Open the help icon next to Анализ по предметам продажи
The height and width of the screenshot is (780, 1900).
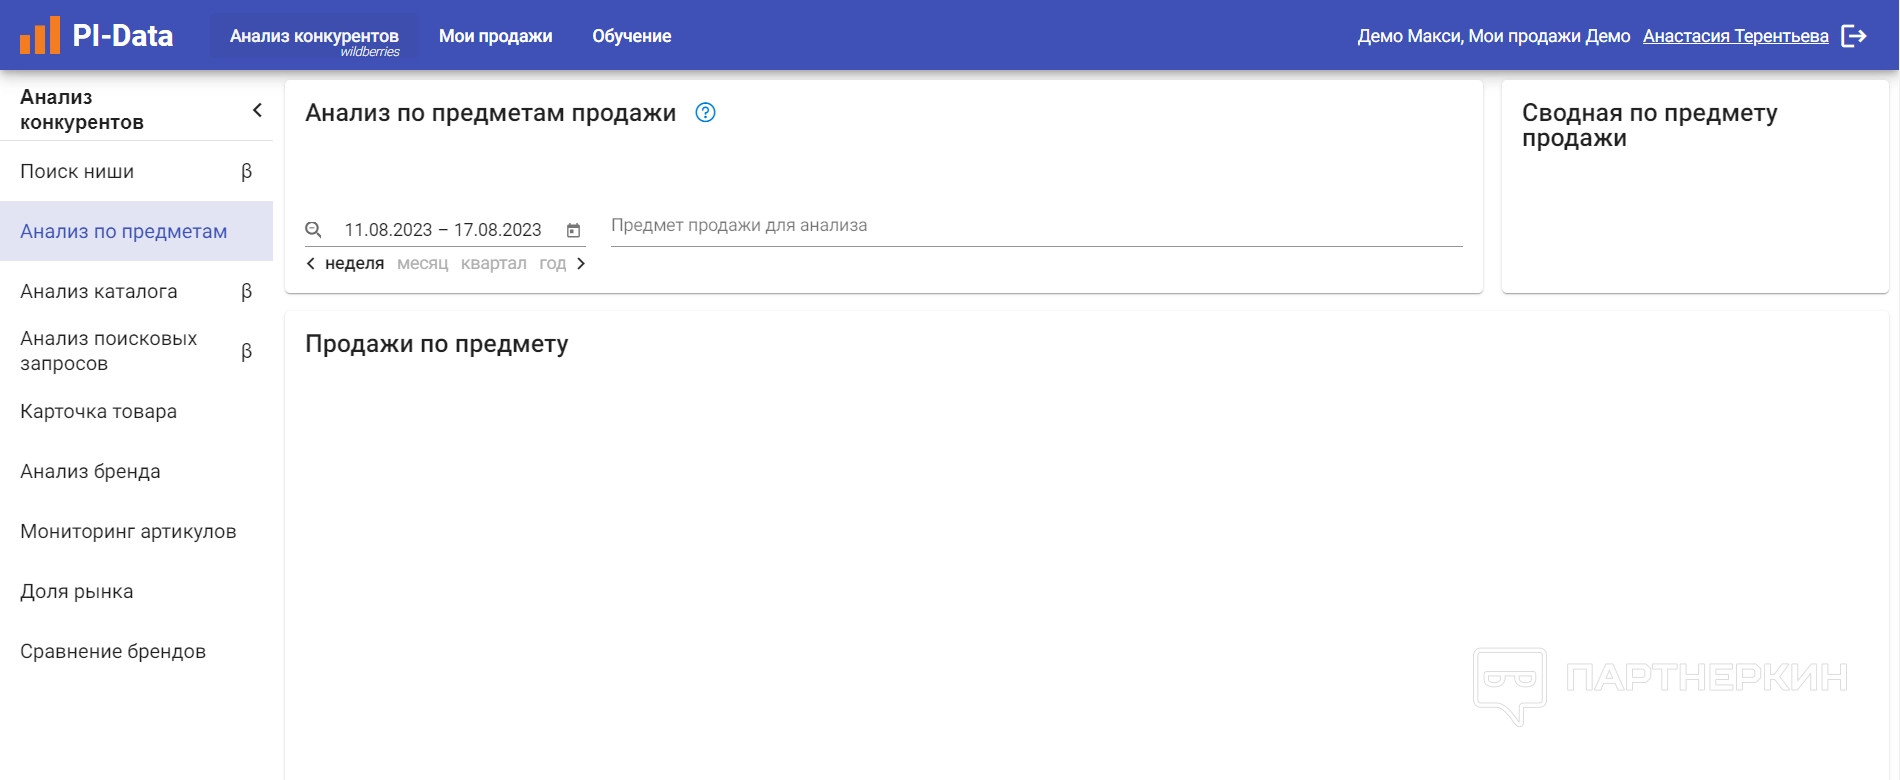tap(705, 113)
